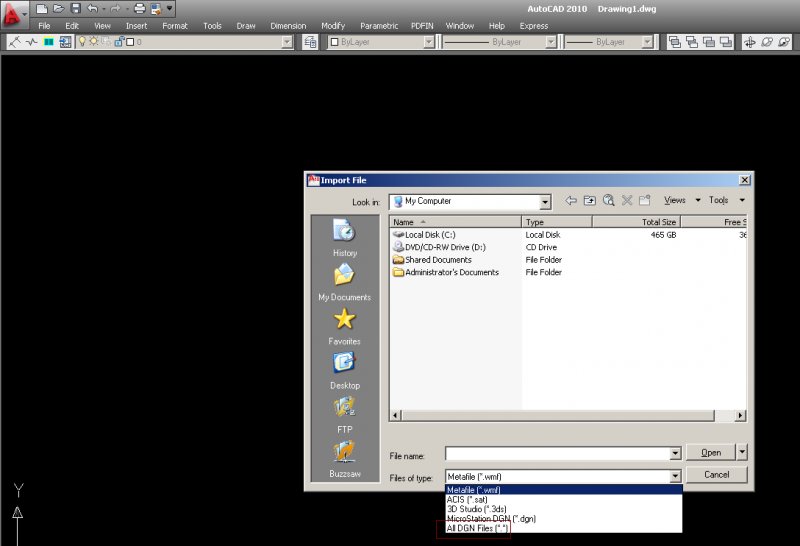Open the My Documents places shortcut

coord(344,282)
